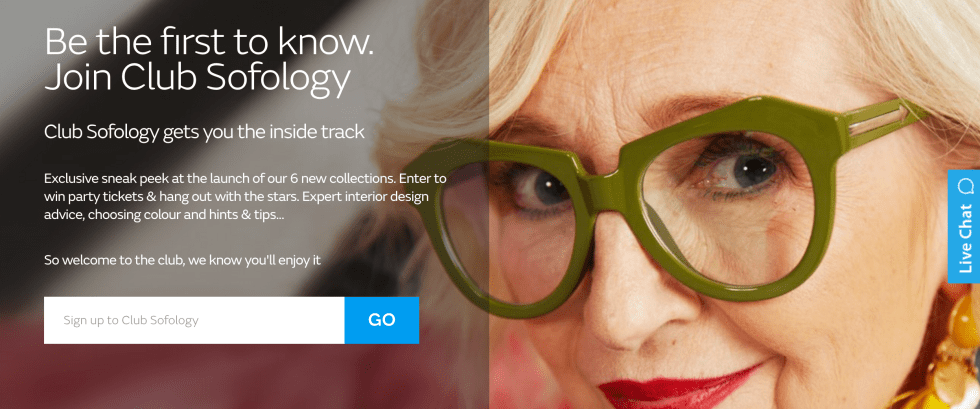Click the "Exclusive sneak peek" paragraph text
The image size is (980, 409).
click(x=245, y=196)
